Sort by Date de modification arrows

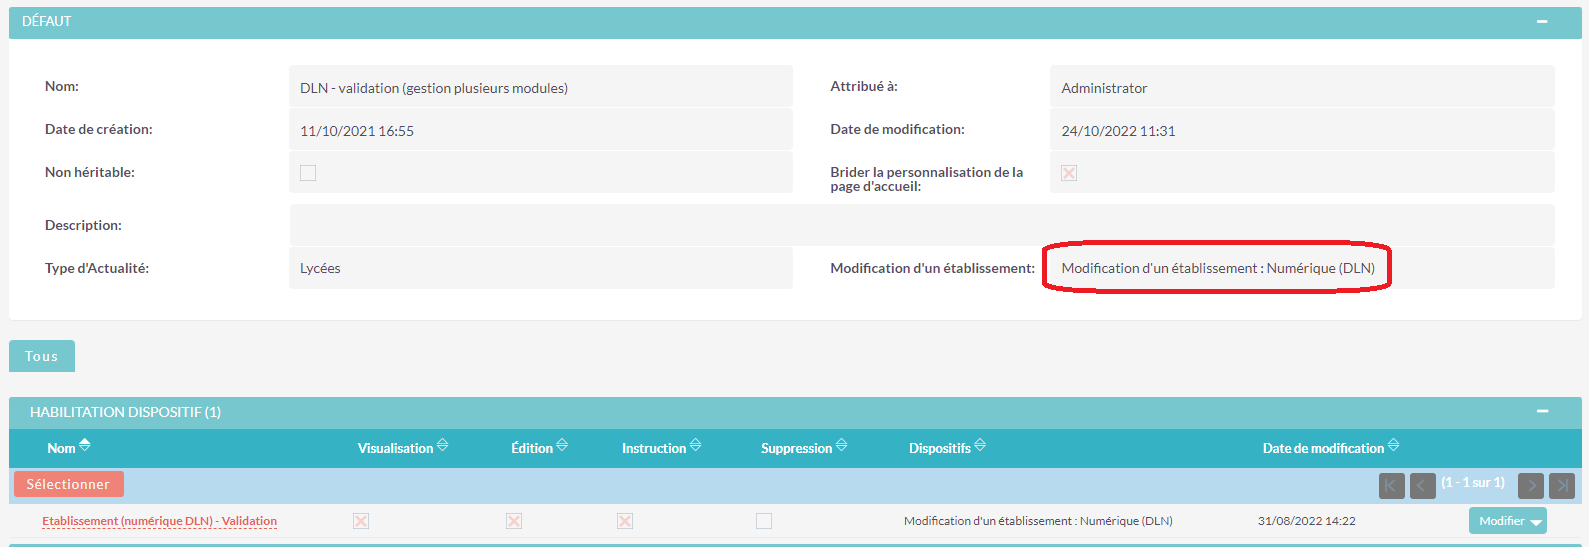pos(1393,445)
